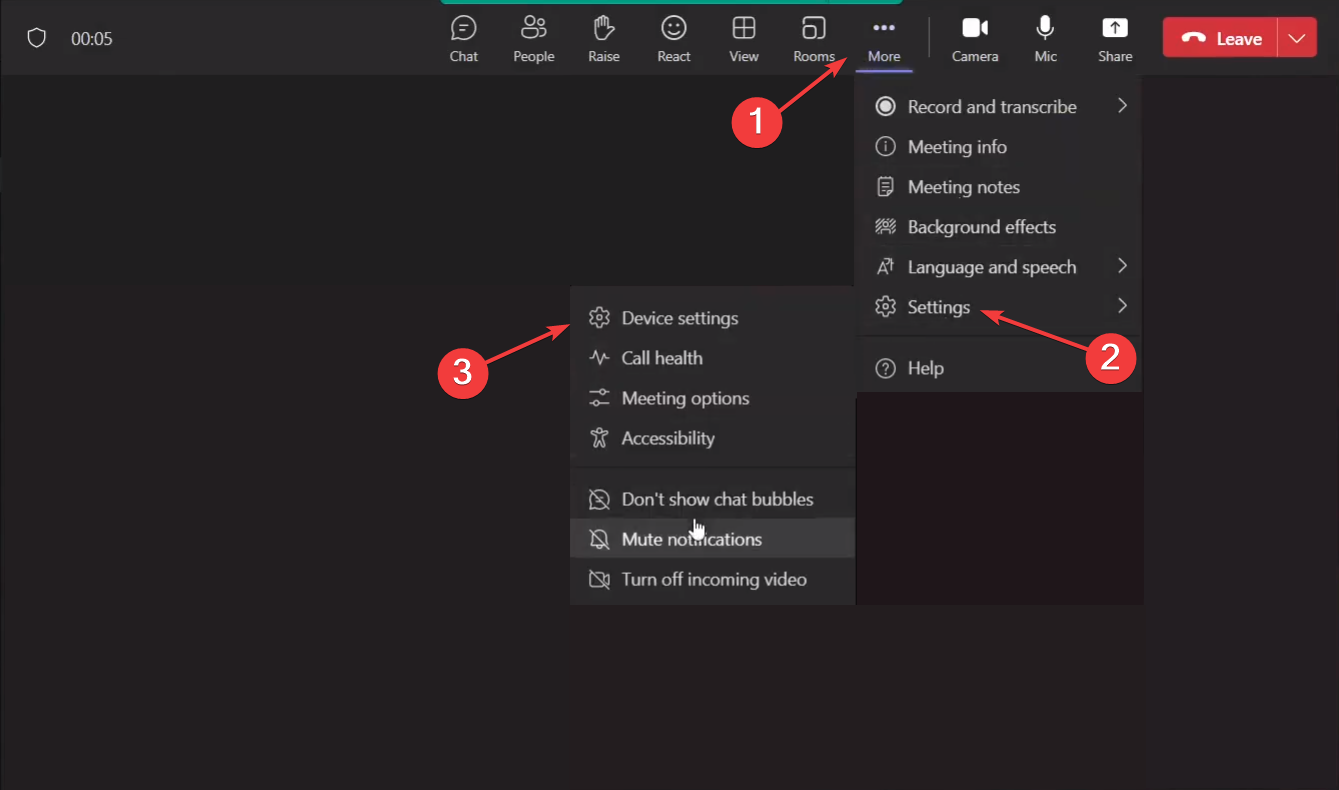Image resolution: width=1339 pixels, height=790 pixels.
Task: Open the Settings menu entry
Action: click(x=998, y=307)
